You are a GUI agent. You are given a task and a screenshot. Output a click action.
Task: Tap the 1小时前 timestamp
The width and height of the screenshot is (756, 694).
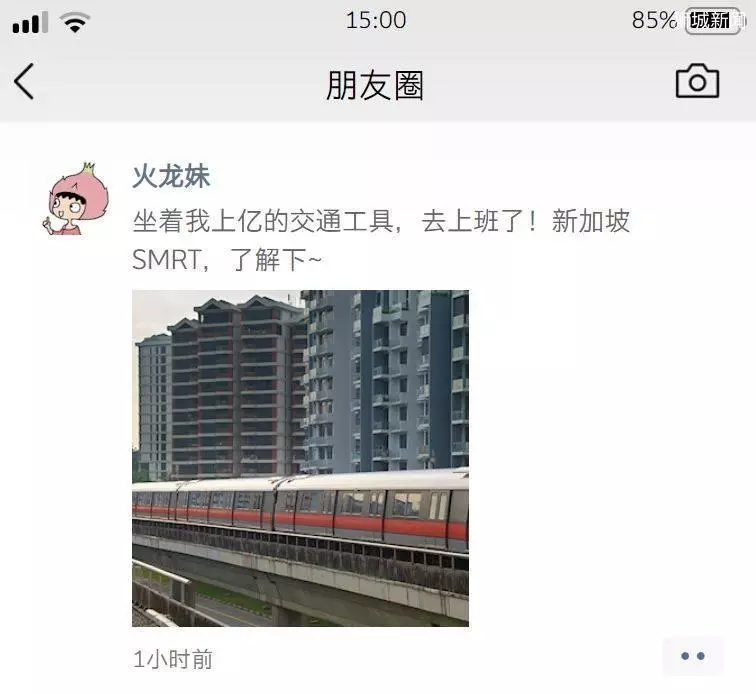pos(173,659)
